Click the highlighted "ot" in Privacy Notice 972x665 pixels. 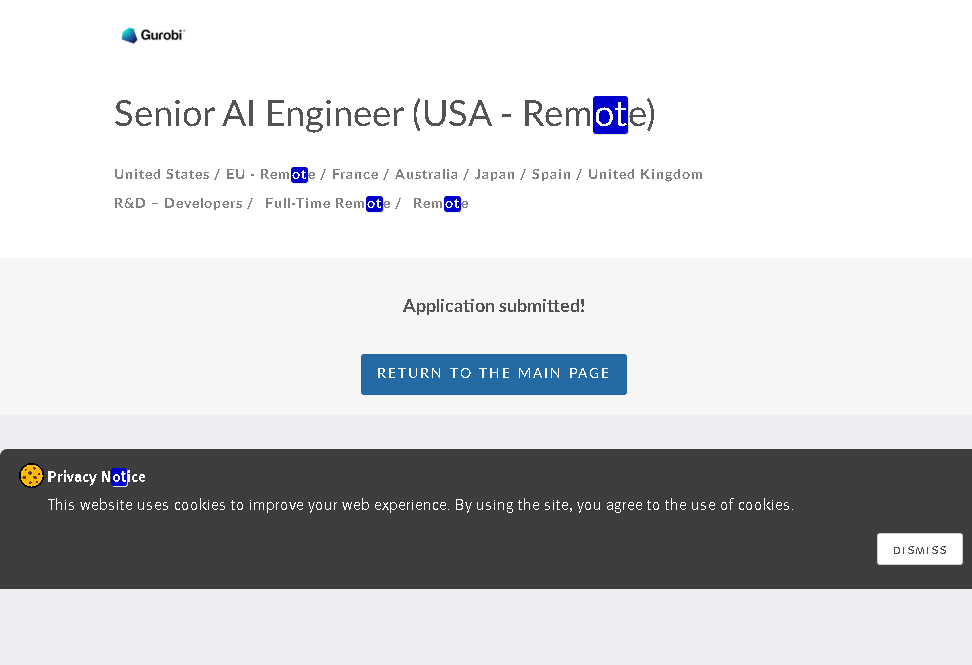(120, 477)
